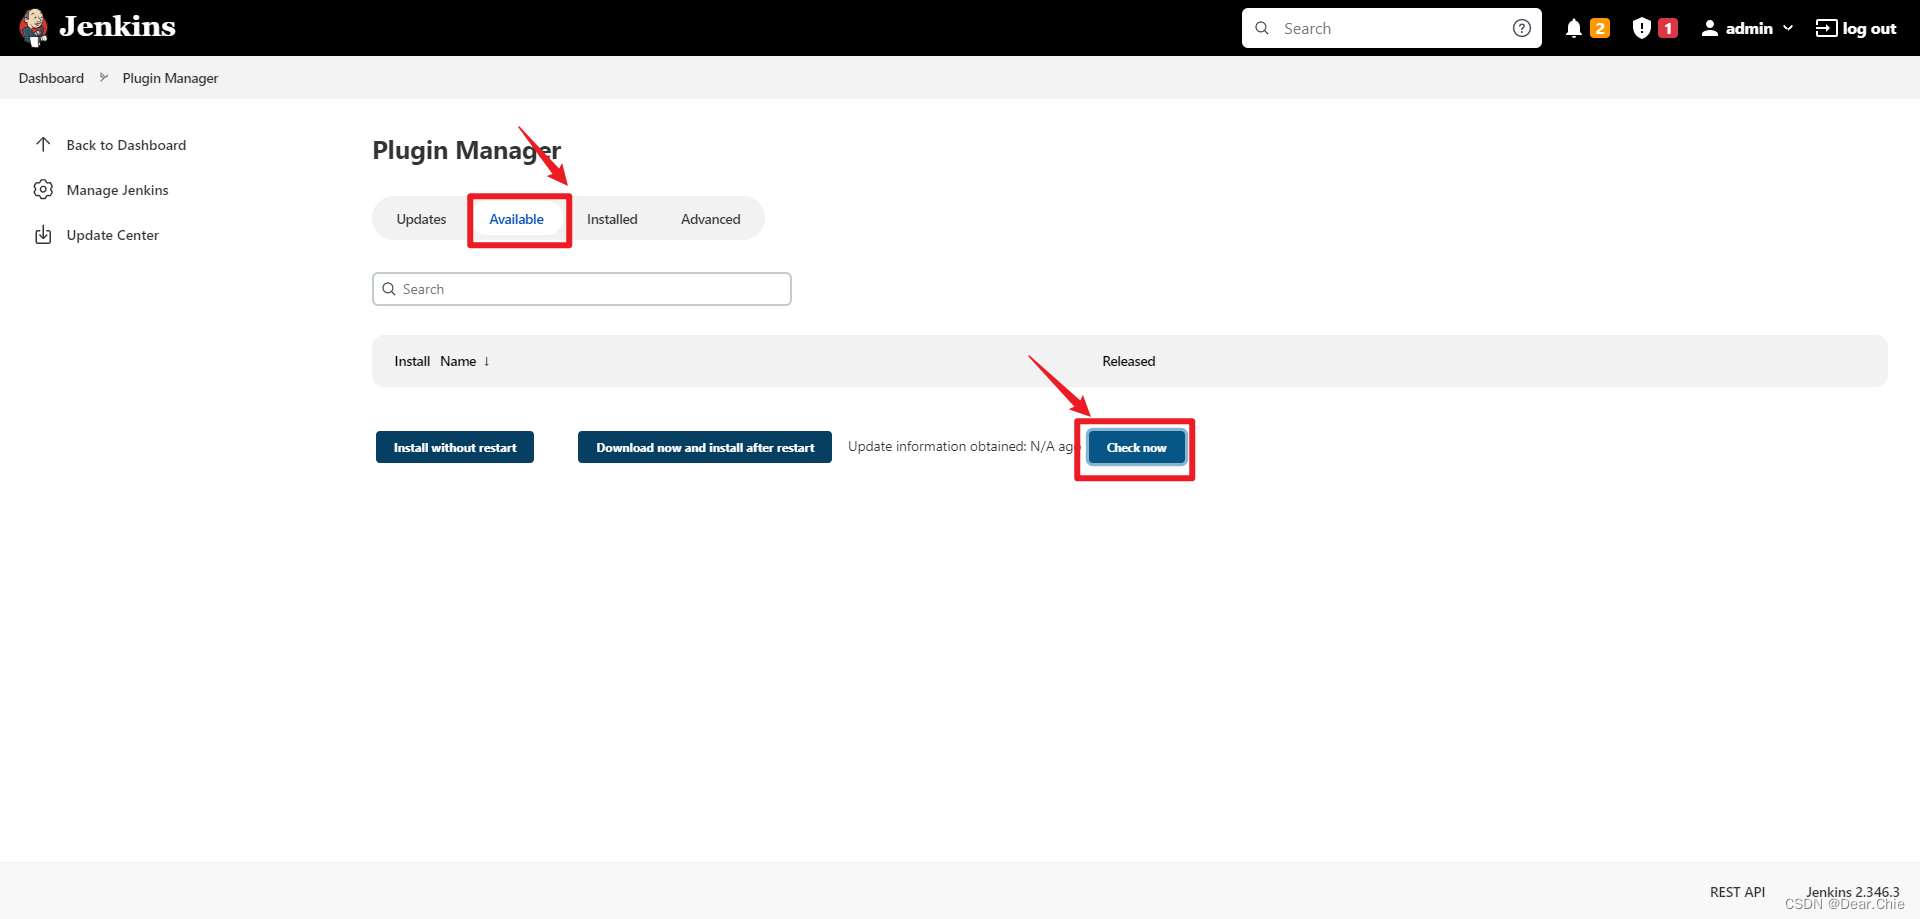Screen dimensions: 1920x919
Task: Open the Dashboard breadcrumb link
Action: point(51,78)
